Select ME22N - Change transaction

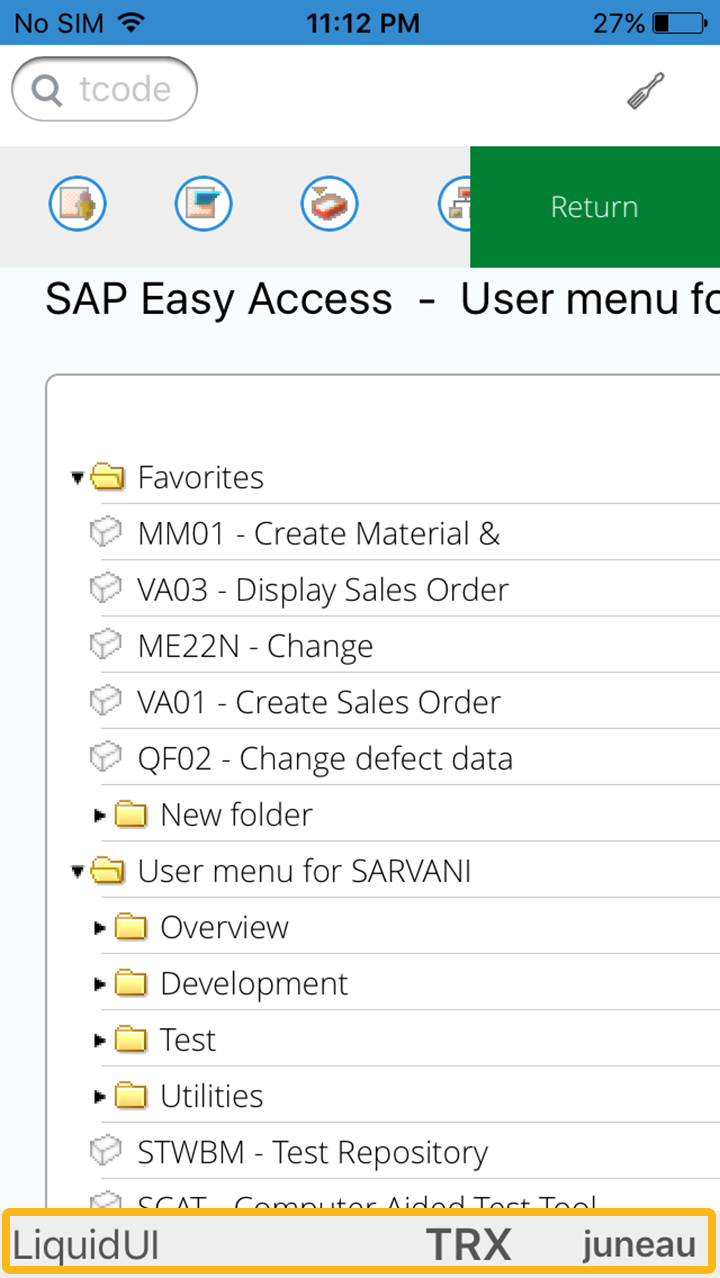coord(255,647)
